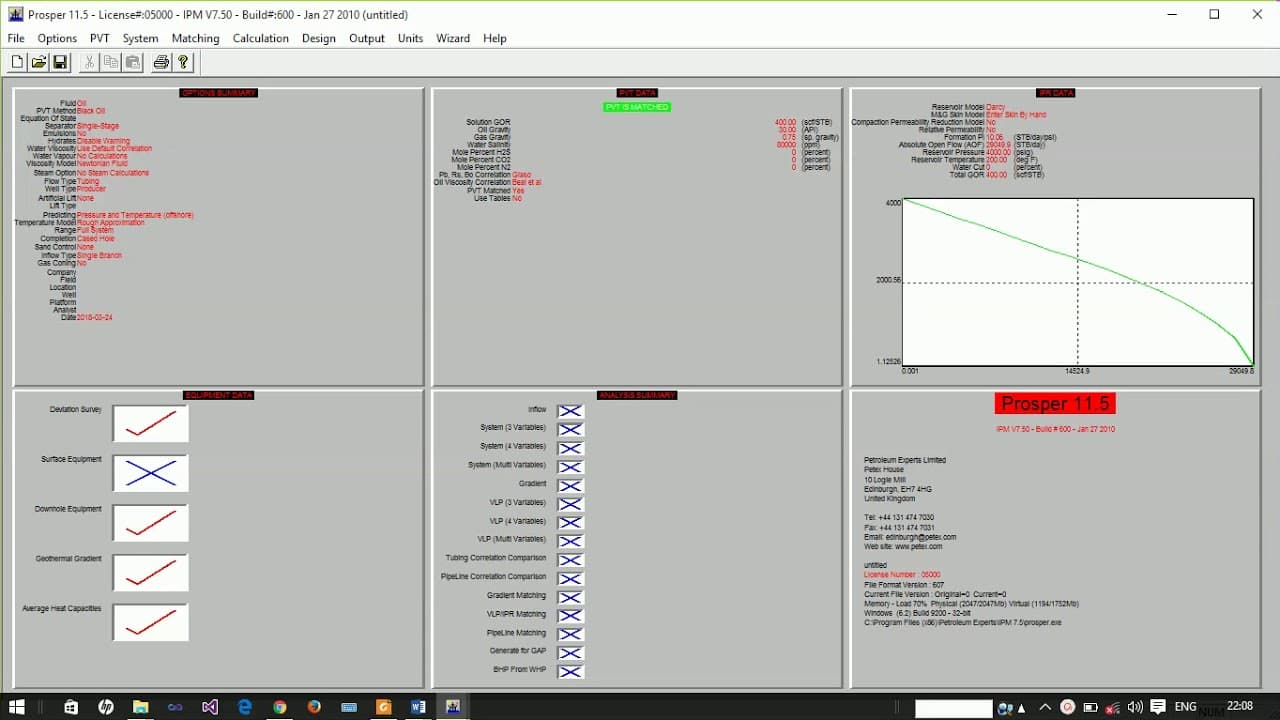Open the System menu
Viewport: 1280px width, 720px height.
coord(141,38)
